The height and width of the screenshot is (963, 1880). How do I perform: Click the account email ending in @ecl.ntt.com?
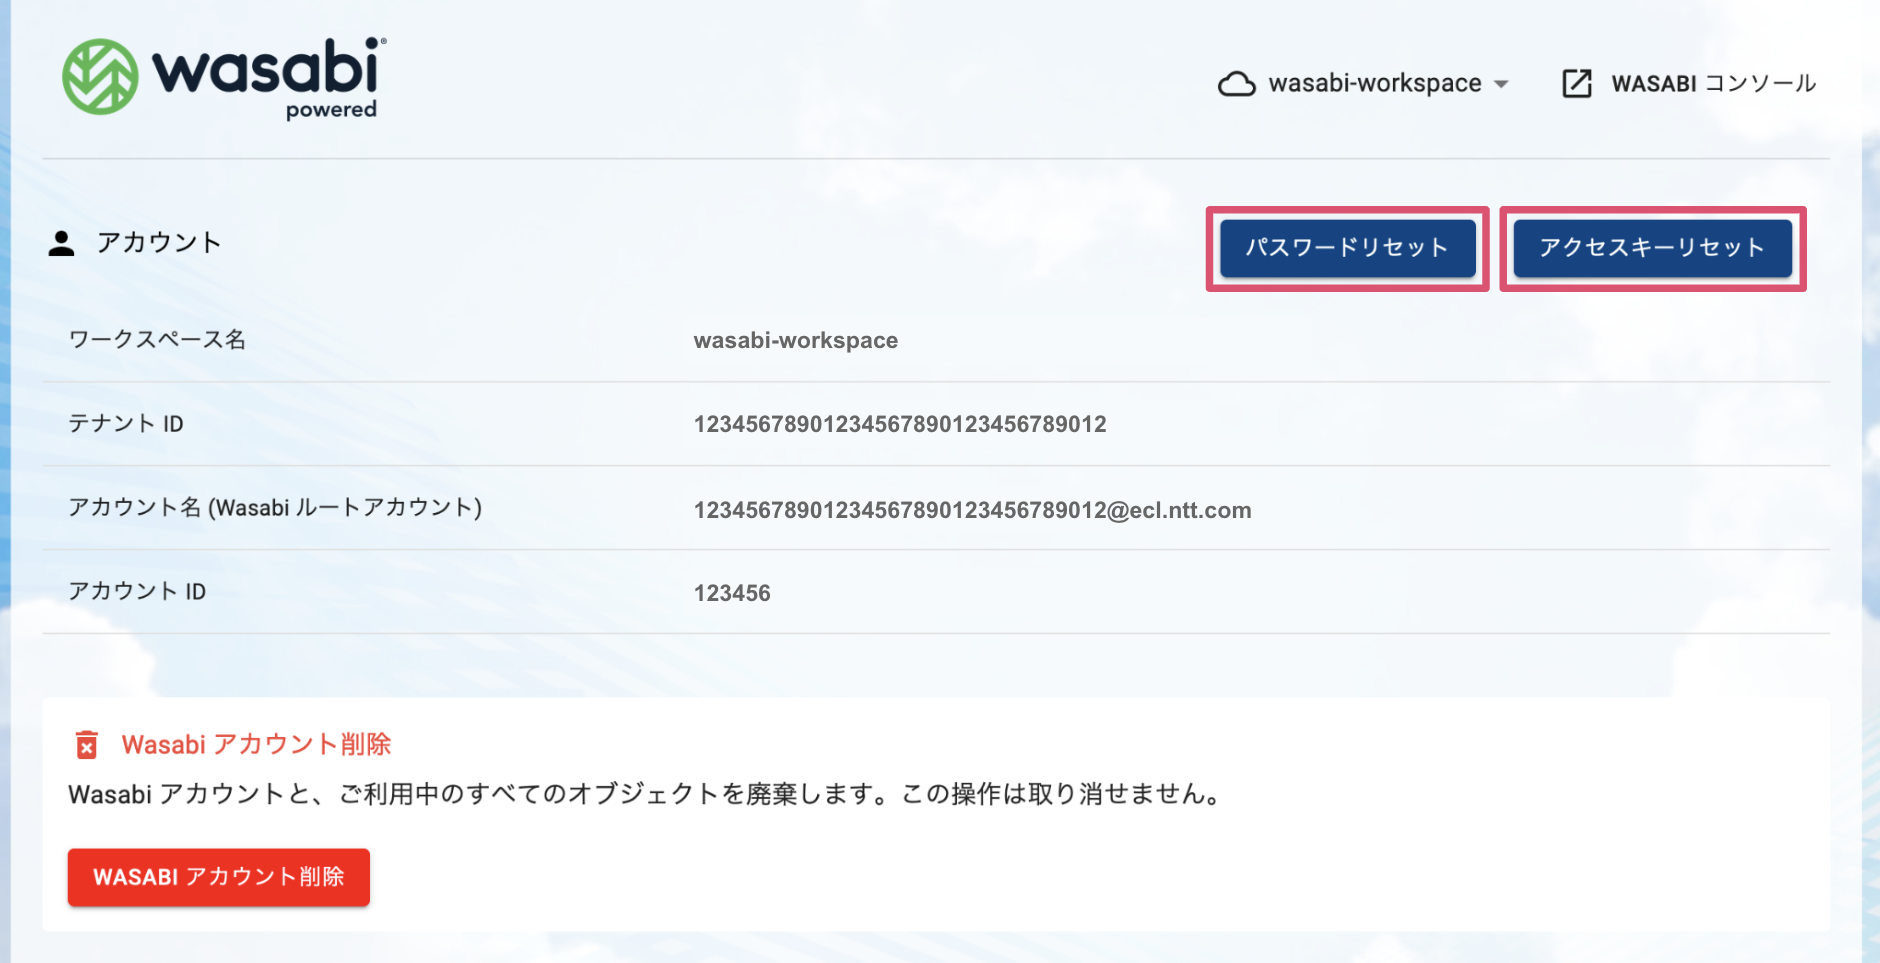pos(973,511)
